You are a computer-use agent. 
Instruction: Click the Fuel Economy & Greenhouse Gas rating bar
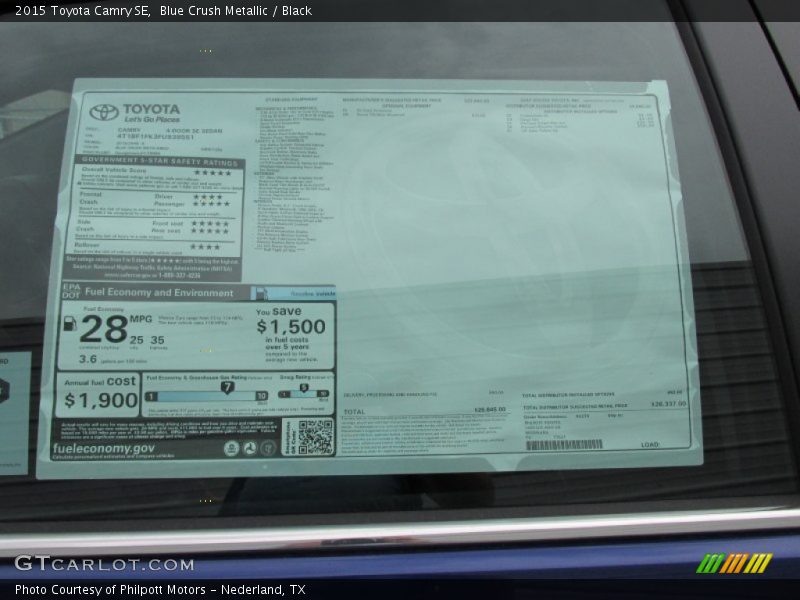(x=206, y=396)
